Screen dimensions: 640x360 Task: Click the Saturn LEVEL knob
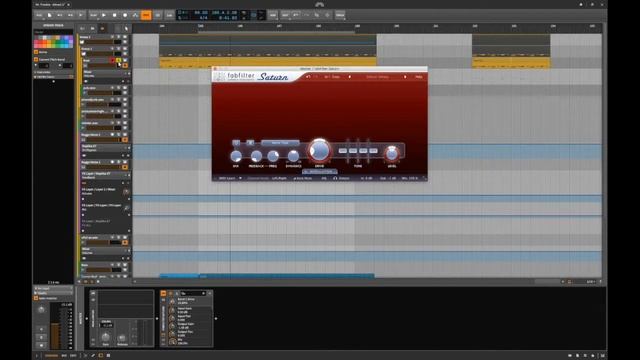[x=392, y=153]
